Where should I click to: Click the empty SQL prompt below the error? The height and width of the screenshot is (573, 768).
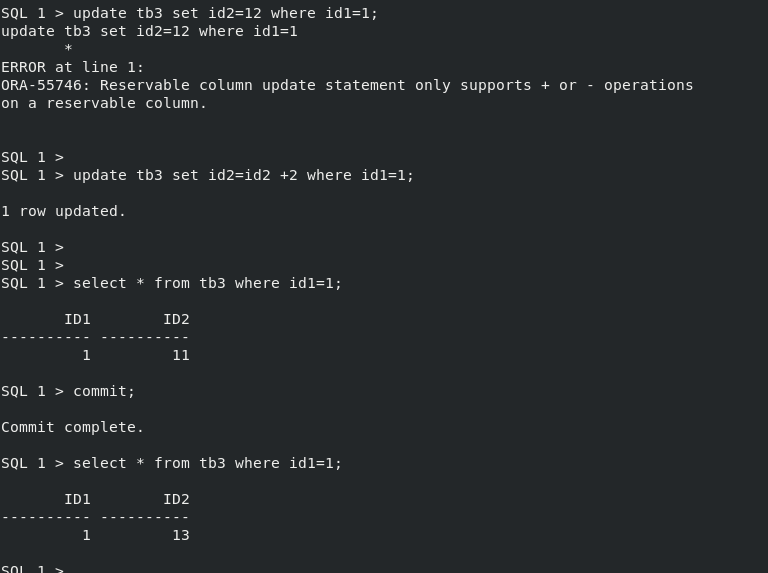[32, 157]
